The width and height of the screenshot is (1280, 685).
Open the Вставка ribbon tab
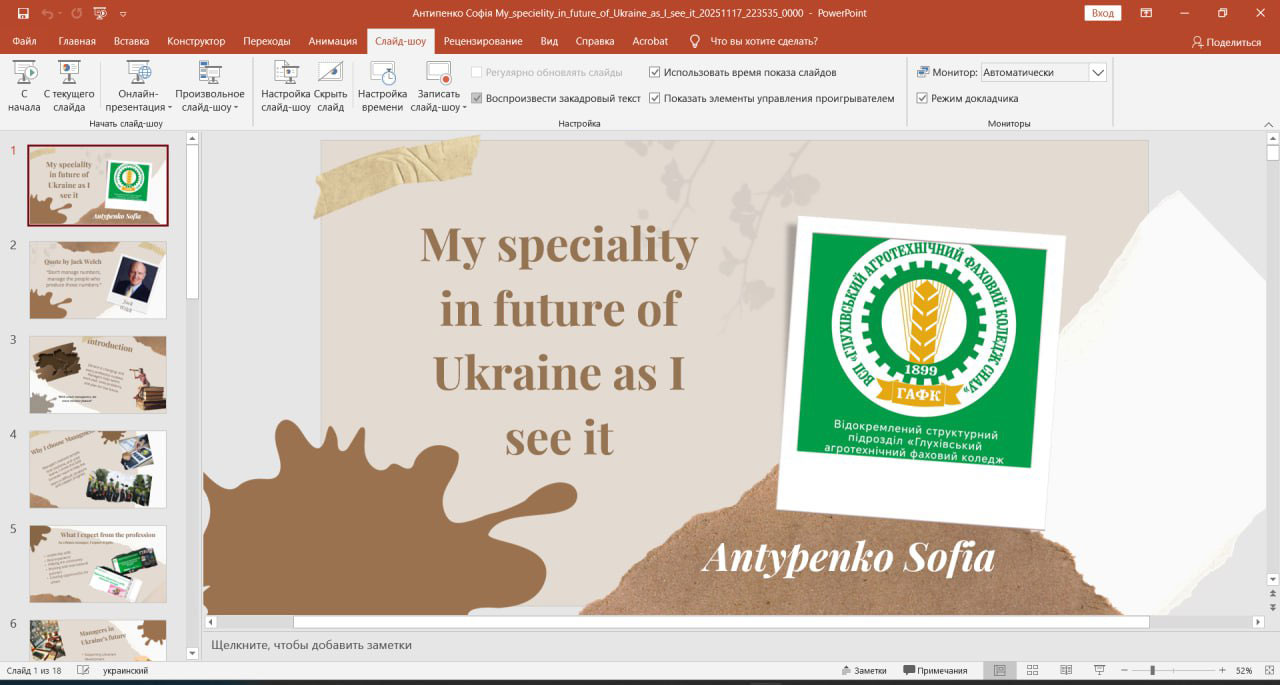[x=131, y=41]
